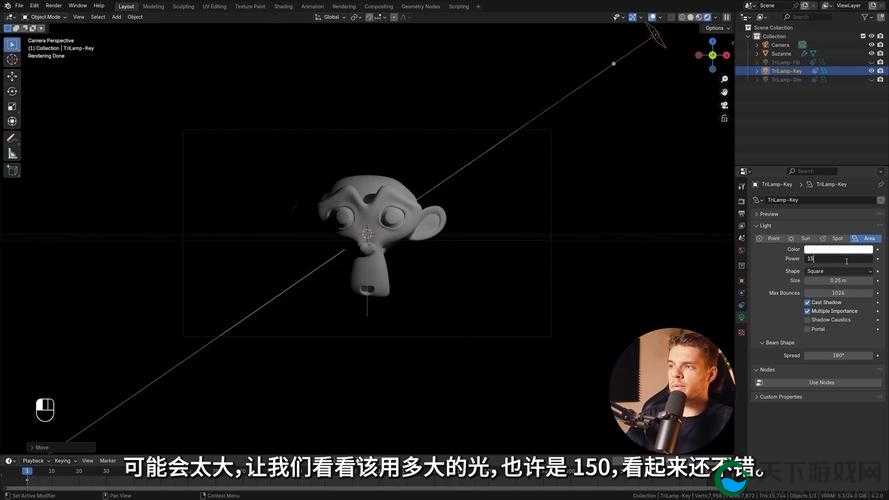The width and height of the screenshot is (889, 500).
Task: Click the green Y axis on navigation gizmo
Action: 713,55
